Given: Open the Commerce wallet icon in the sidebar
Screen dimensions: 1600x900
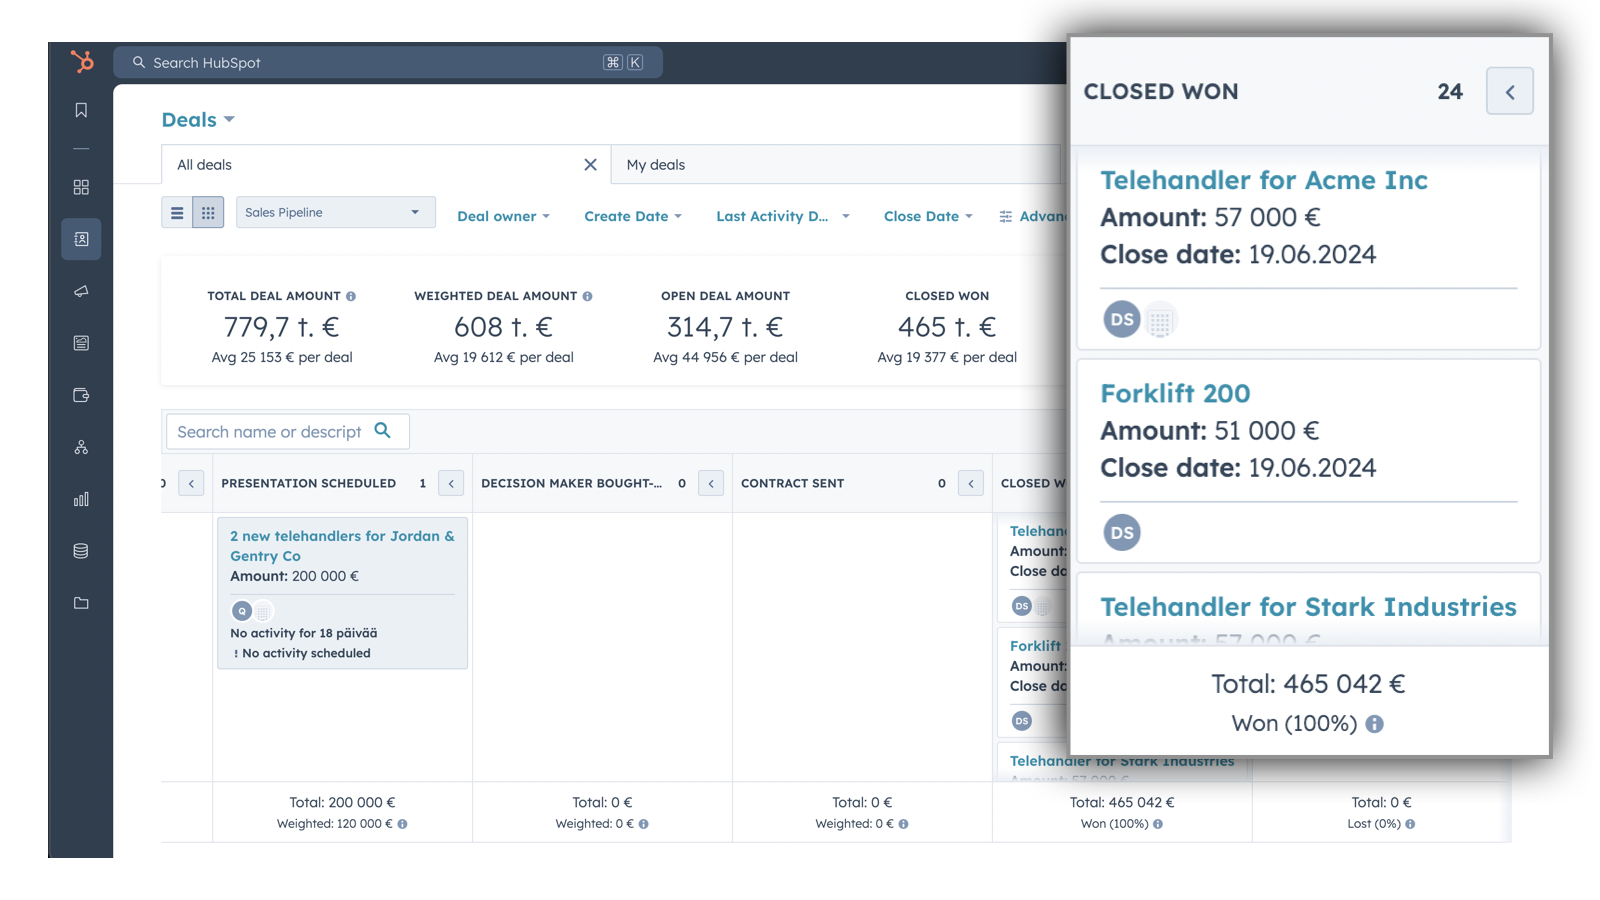Looking at the screenshot, I should [81, 395].
